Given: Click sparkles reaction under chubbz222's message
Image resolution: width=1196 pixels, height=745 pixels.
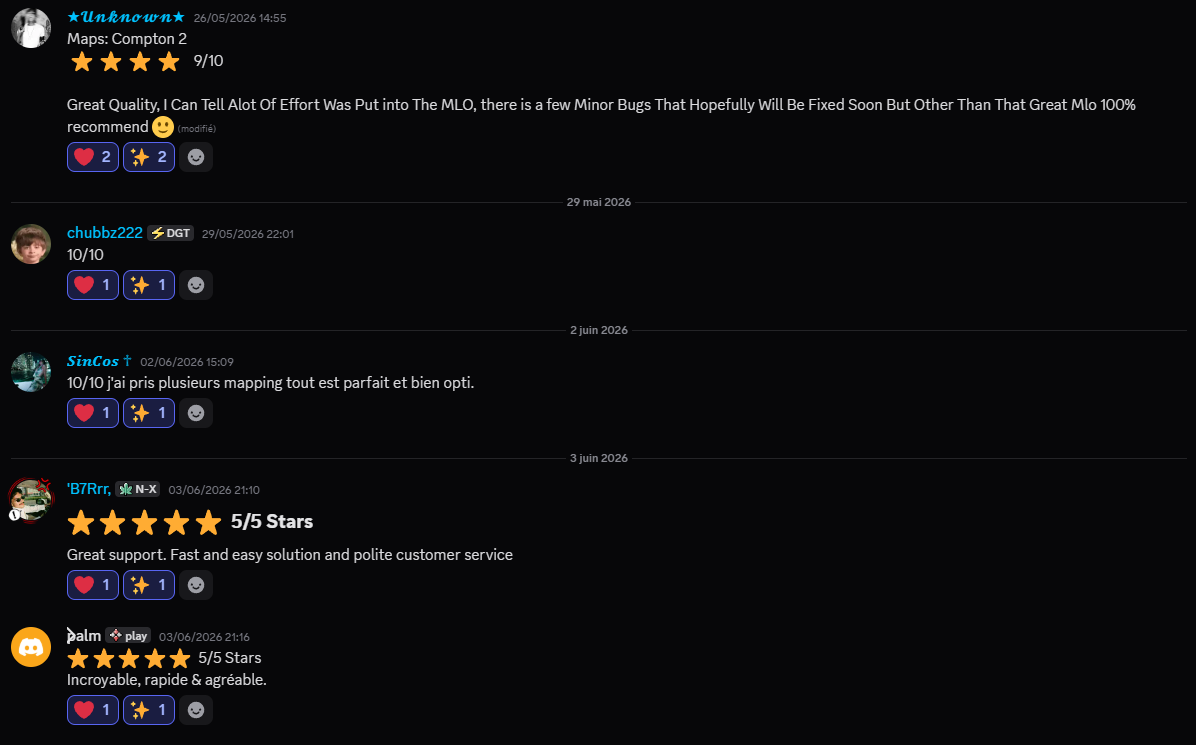Looking at the screenshot, I should click(x=149, y=285).
